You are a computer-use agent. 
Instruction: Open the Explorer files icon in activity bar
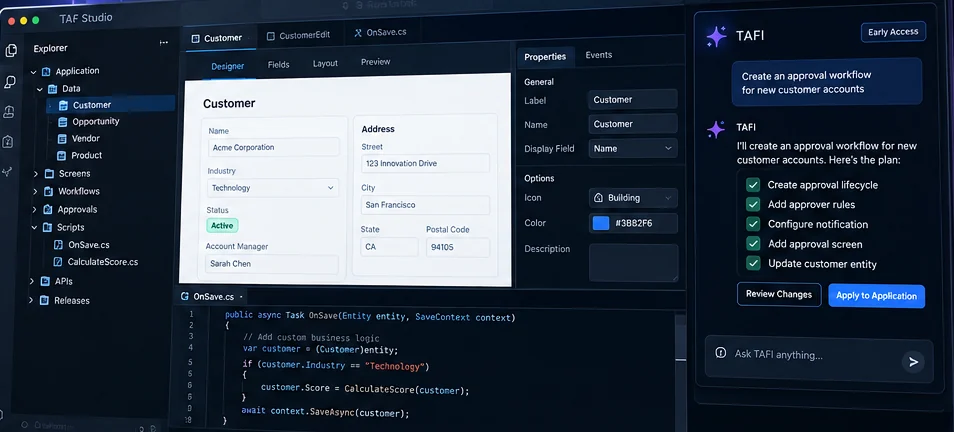click(11, 51)
